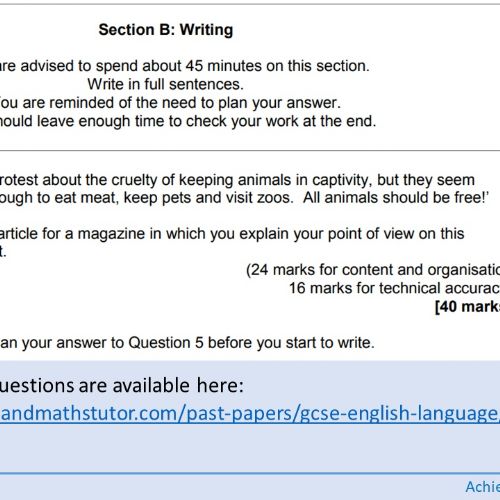Viewport: 500px width, 500px height.
Task: Click the 'check your work at the end' line
Action: pyautogui.click(x=188, y=121)
